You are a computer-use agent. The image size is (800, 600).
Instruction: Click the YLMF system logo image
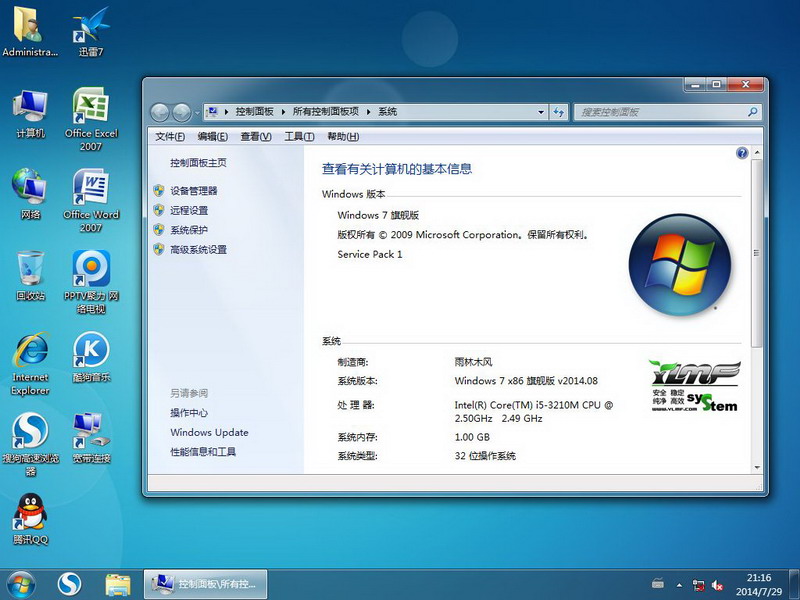pyautogui.click(x=694, y=386)
